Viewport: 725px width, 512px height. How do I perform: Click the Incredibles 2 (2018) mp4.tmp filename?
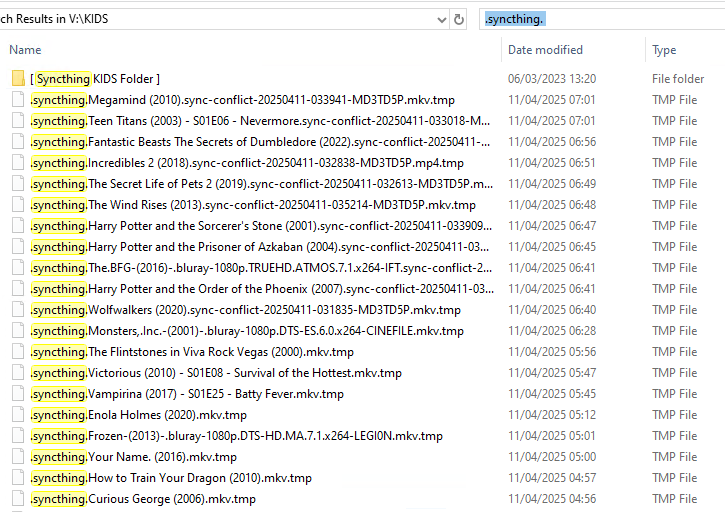pos(247,163)
